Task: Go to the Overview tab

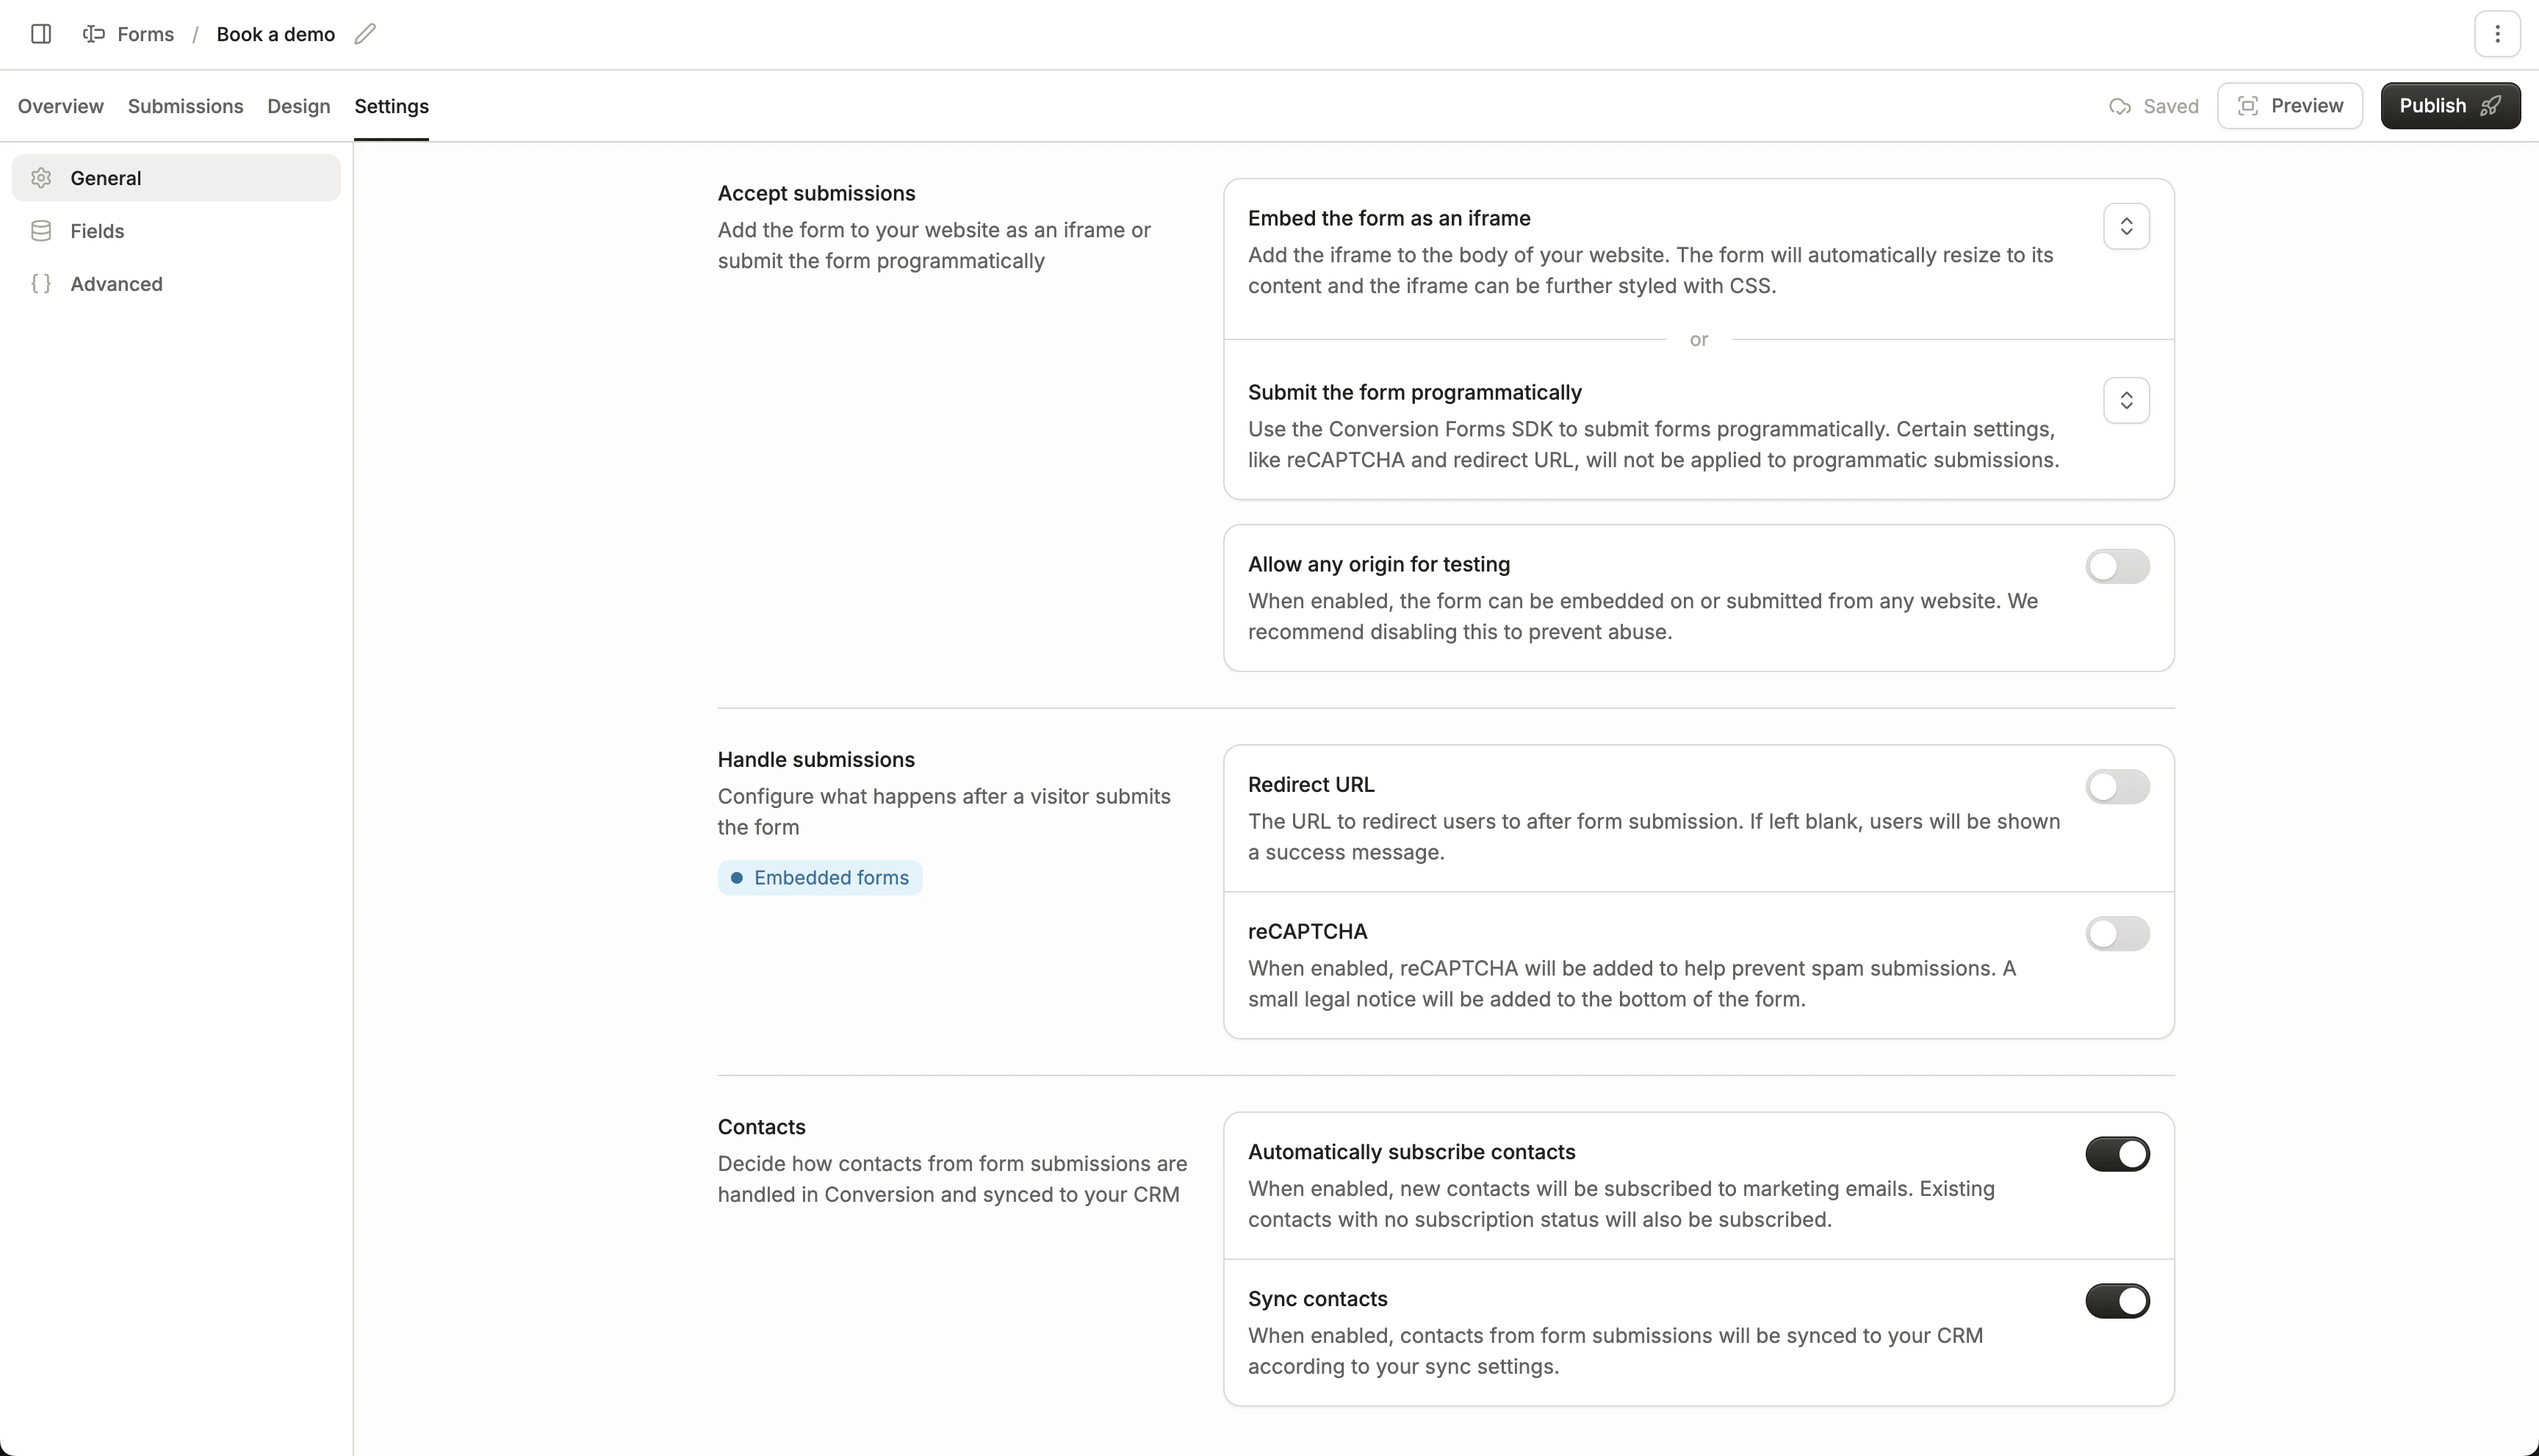Action: pyautogui.click(x=60, y=106)
